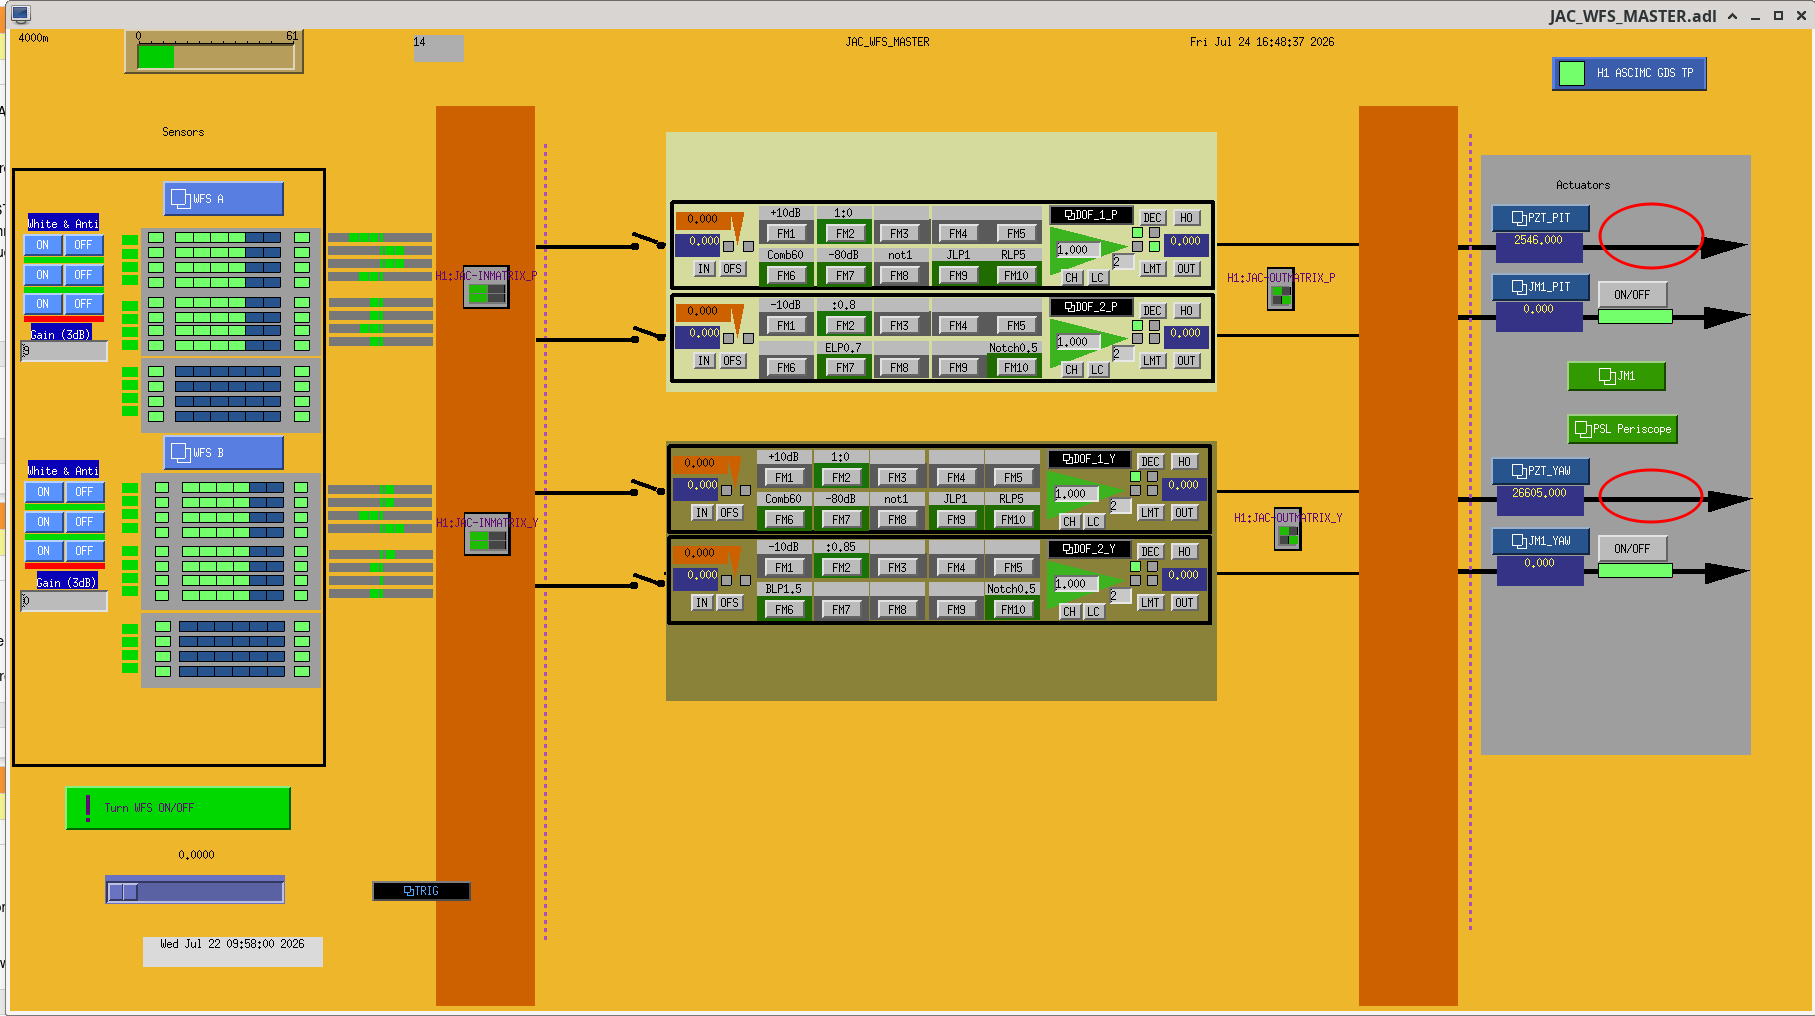The width and height of the screenshot is (1815, 1016).
Task: Expand the DOF_1_P filter module menu
Action: point(1091,215)
